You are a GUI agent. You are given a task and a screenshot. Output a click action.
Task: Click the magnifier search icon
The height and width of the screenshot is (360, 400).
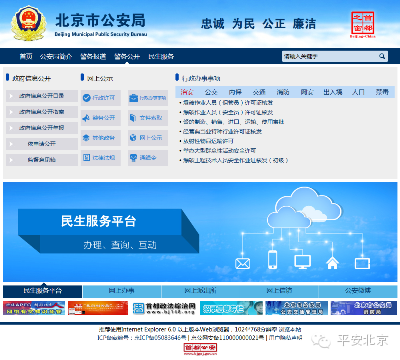382,56
